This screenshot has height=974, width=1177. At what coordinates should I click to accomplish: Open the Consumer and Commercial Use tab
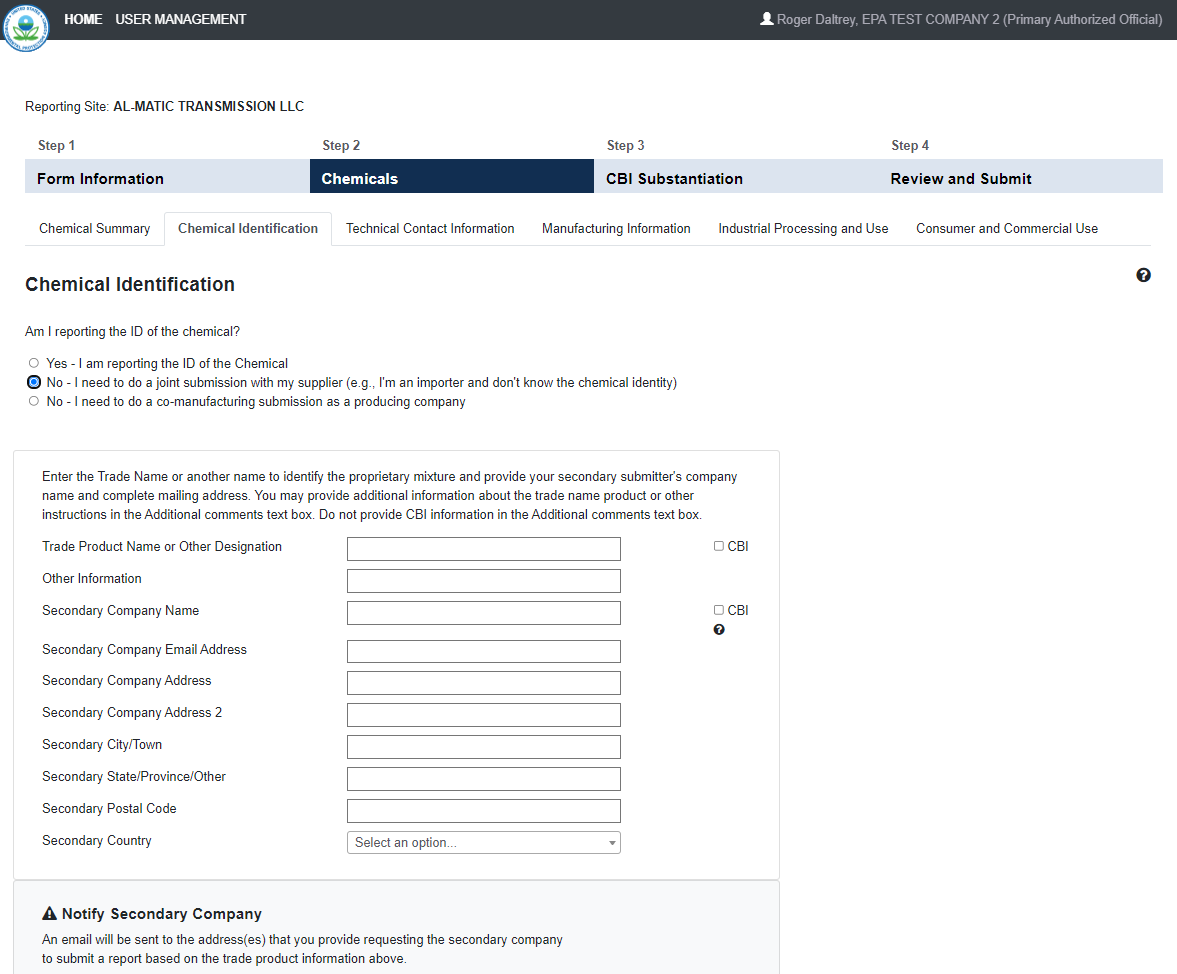click(x=1006, y=229)
